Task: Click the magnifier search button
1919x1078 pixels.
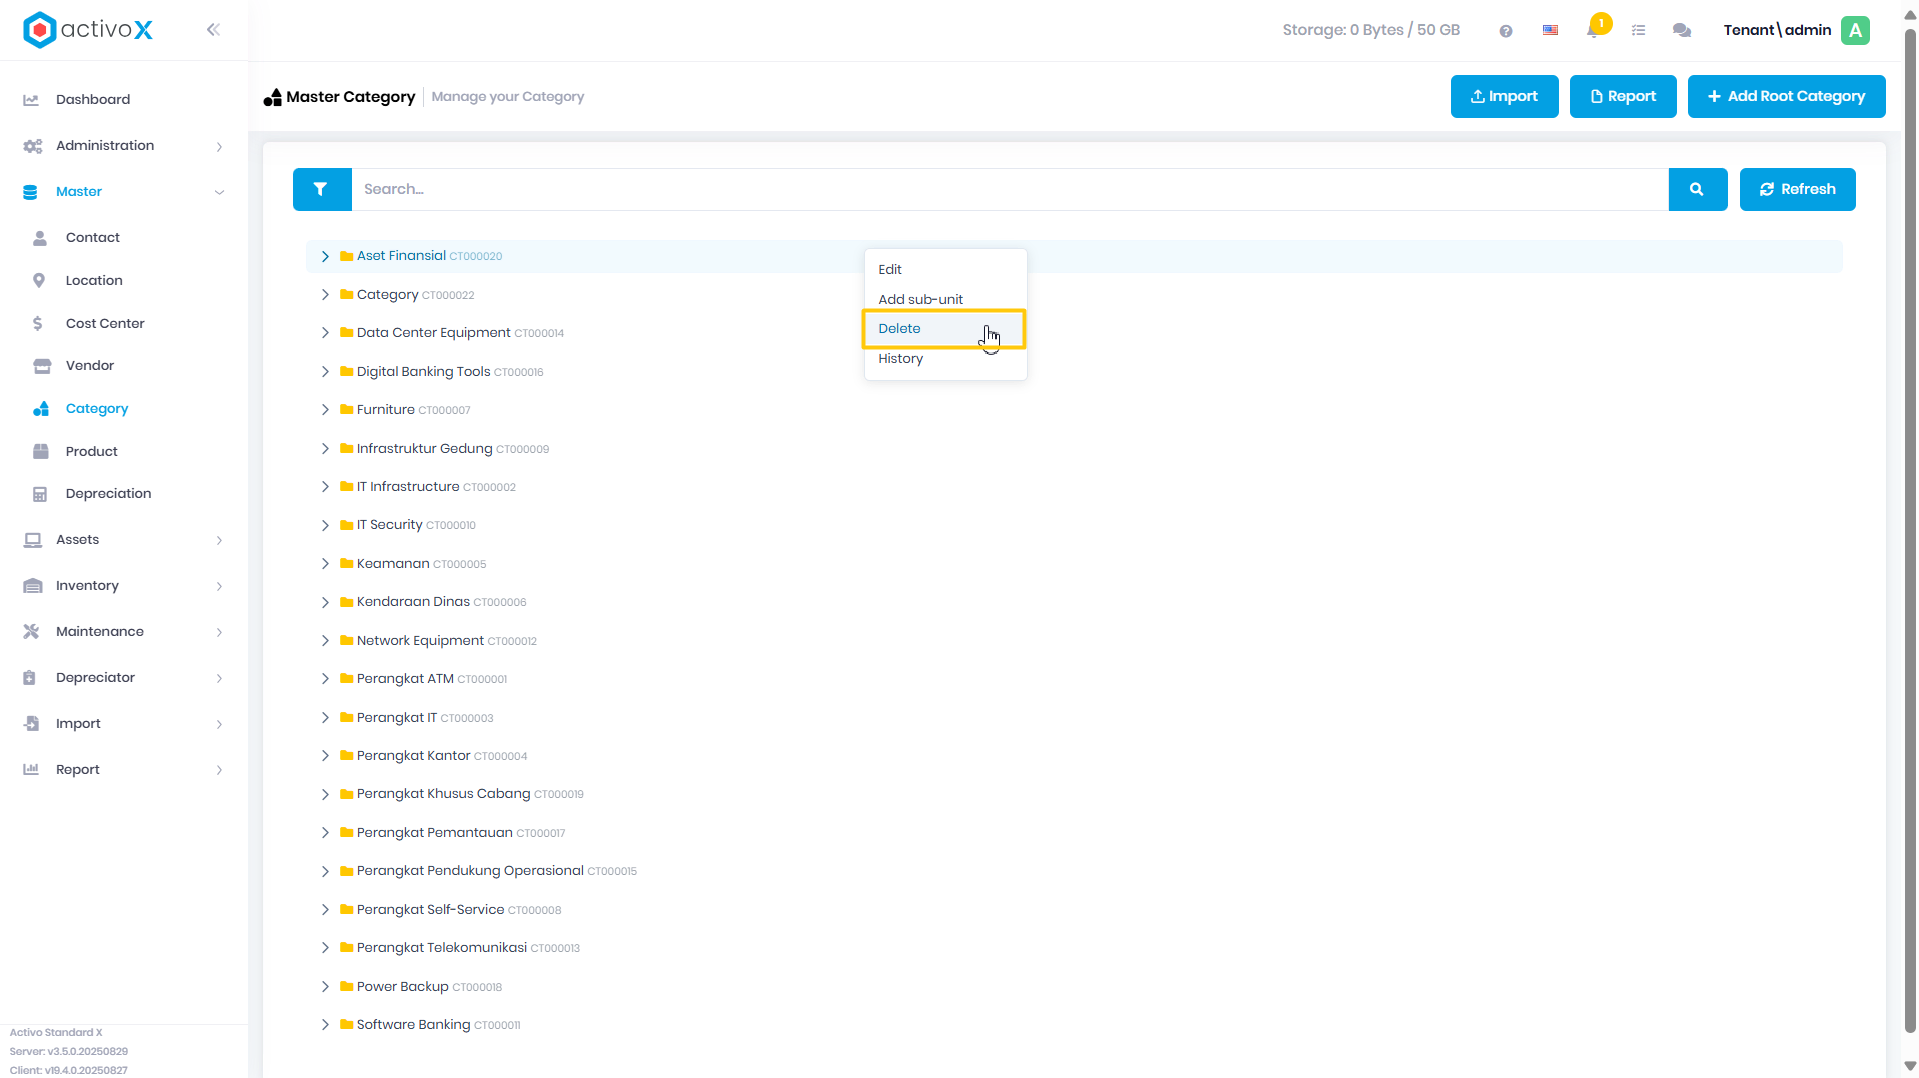Action: click(1697, 189)
